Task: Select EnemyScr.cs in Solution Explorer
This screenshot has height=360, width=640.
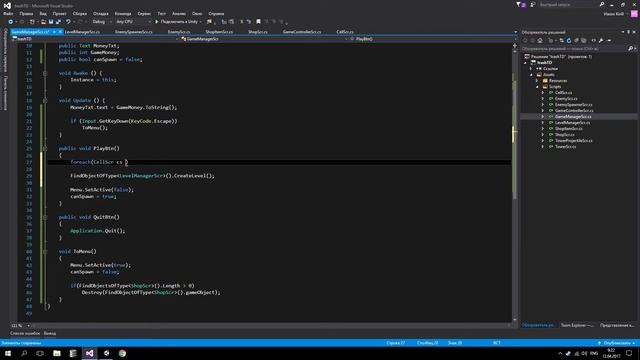Action: [566, 99]
